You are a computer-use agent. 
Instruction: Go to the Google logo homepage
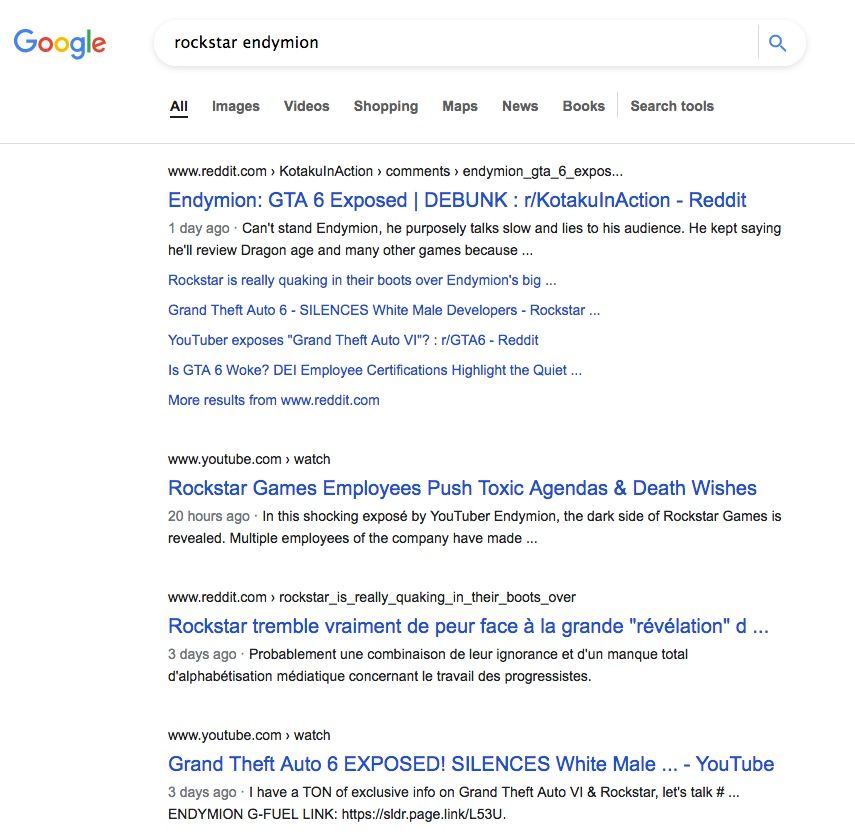60,43
